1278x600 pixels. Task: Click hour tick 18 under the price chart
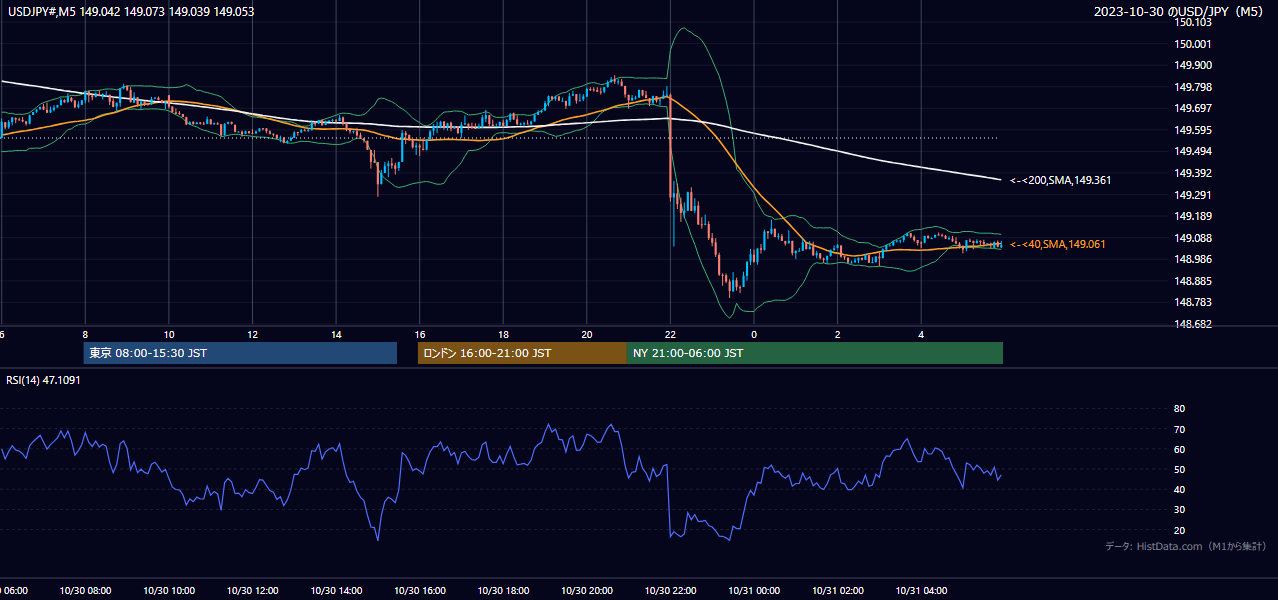pyautogui.click(x=503, y=335)
